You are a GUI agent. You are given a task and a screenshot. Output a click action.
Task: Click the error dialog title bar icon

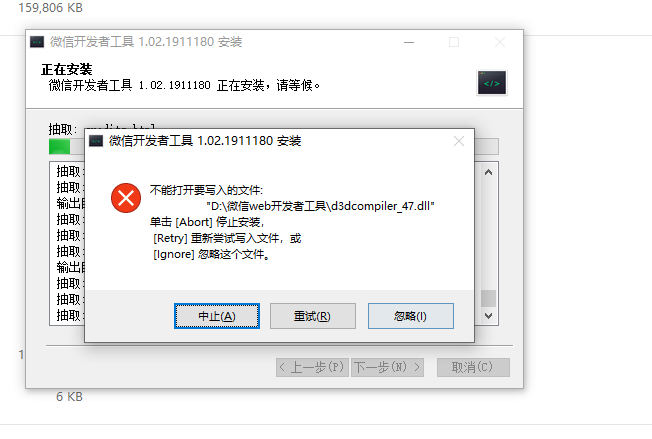96,141
